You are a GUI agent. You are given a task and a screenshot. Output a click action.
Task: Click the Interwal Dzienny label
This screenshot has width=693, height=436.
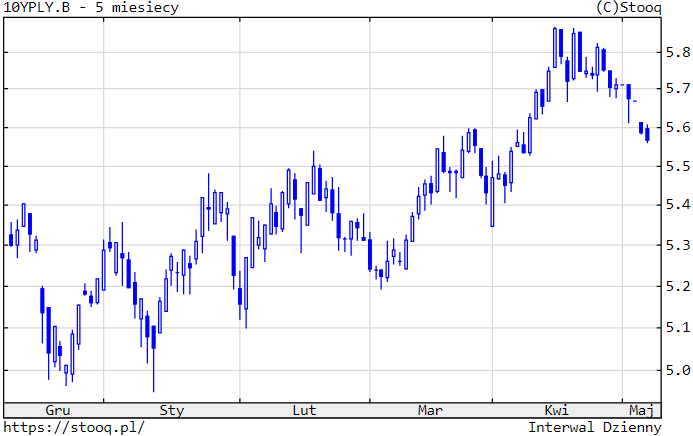point(595,427)
